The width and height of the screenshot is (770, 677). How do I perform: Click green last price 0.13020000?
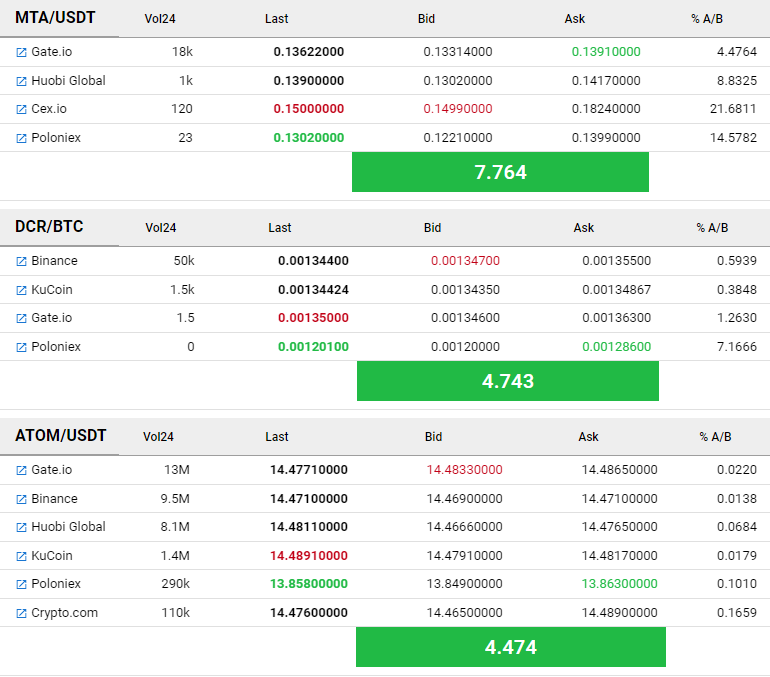click(x=309, y=137)
